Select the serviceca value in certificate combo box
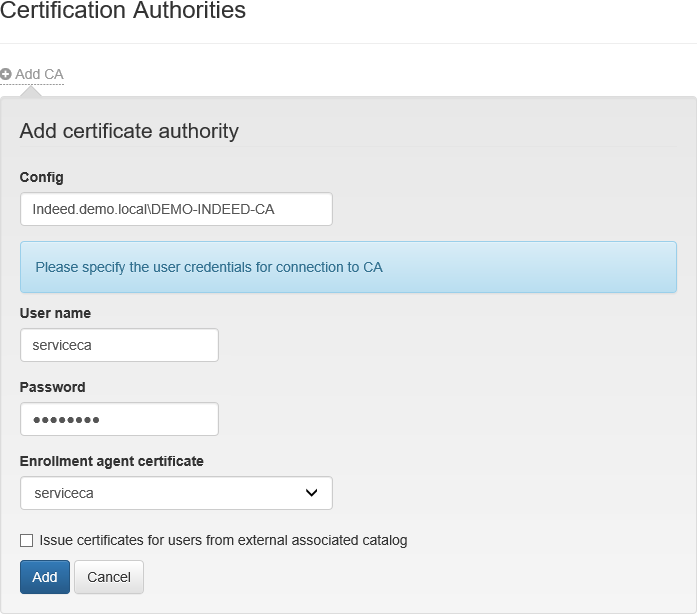 (x=65, y=493)
